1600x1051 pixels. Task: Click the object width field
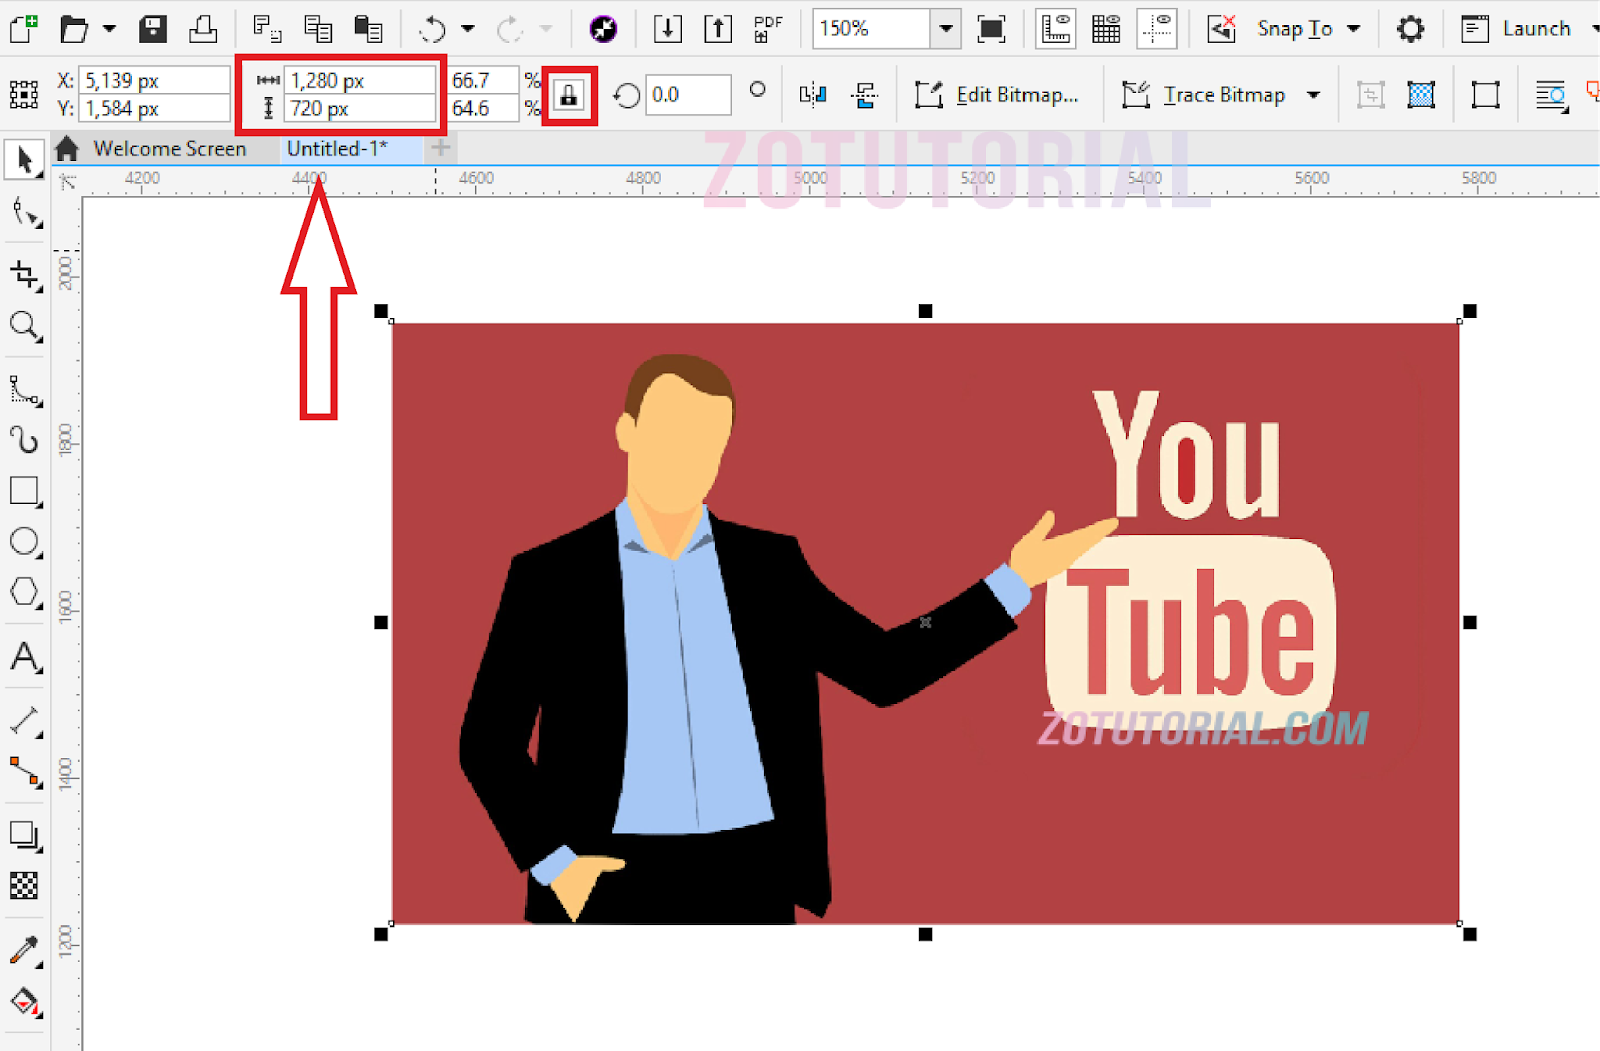pyautogui.click(x=360, y=80)
